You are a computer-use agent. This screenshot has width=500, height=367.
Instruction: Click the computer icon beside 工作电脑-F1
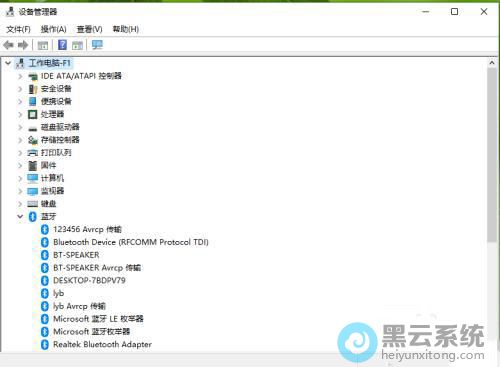20,63
